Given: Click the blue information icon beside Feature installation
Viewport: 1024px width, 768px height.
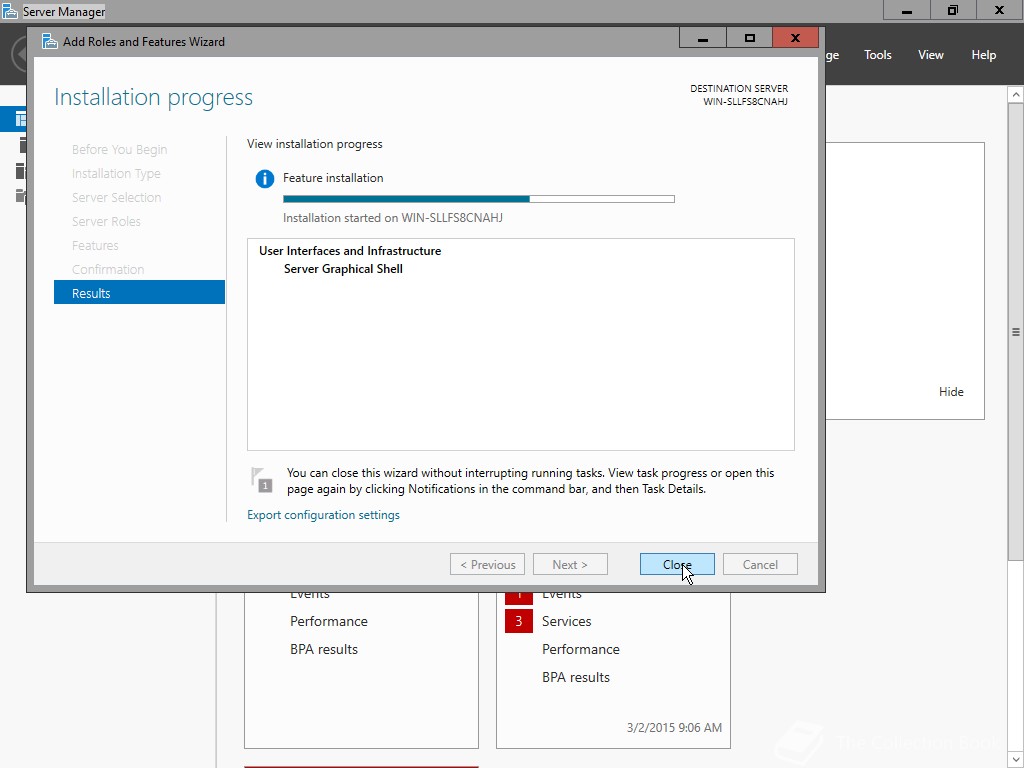Looking at the screenshot, I should tap(264, 178).
